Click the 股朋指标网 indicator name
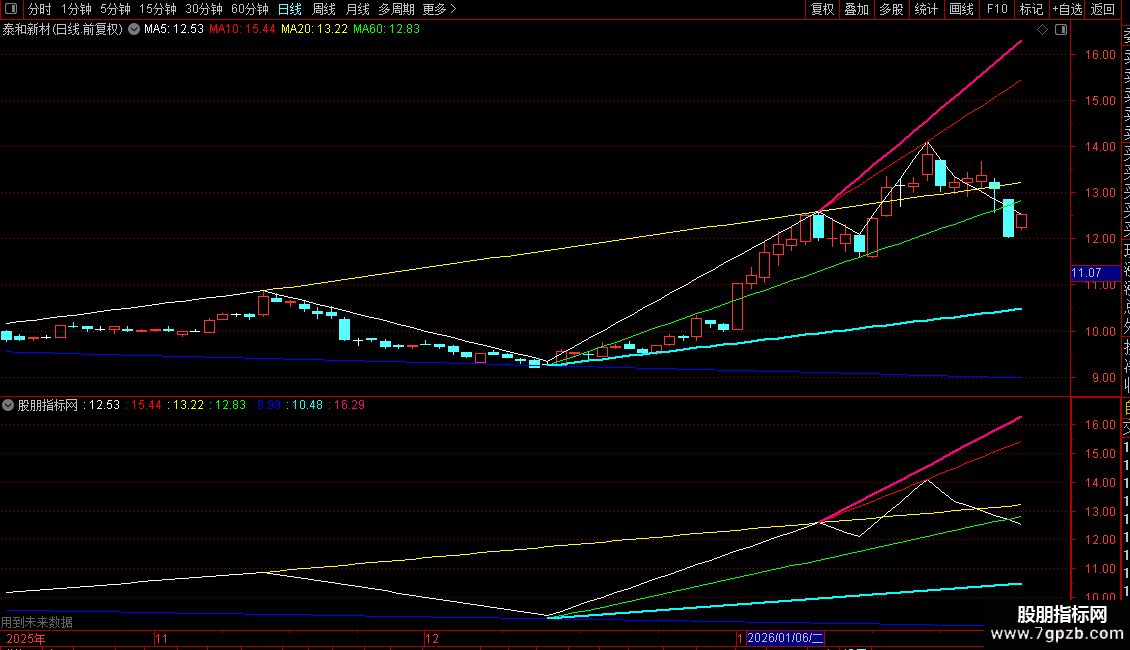Image resolution: width=1130 pixels, height=650 pixels. pyautogui.click(x=48, y=405)
